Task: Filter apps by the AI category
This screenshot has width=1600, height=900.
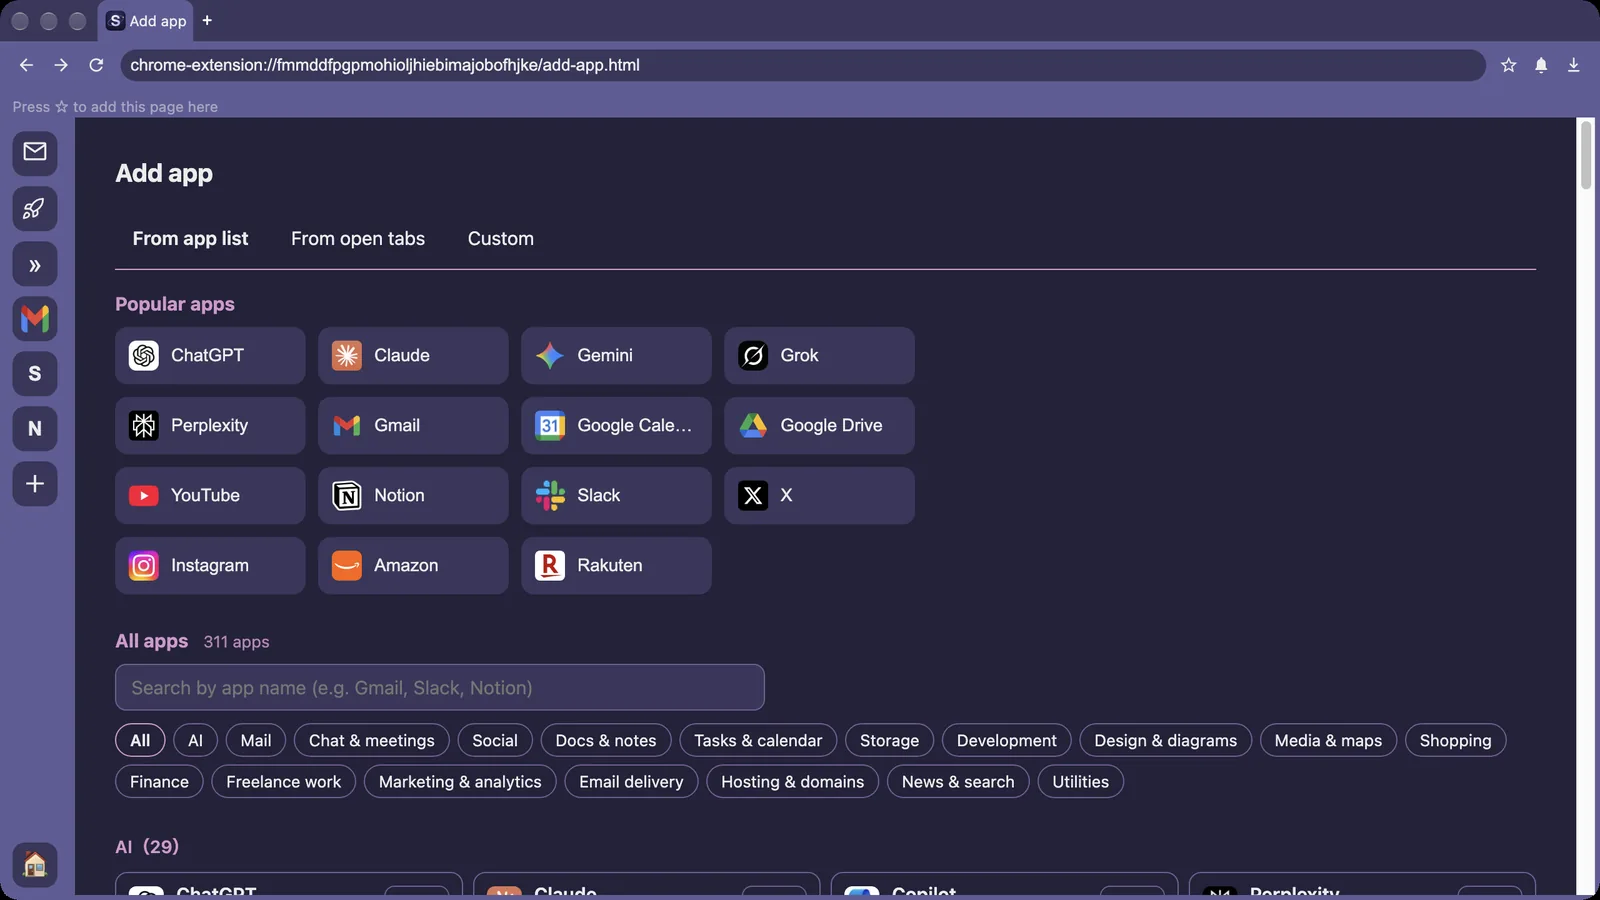Action: point(195,741)
